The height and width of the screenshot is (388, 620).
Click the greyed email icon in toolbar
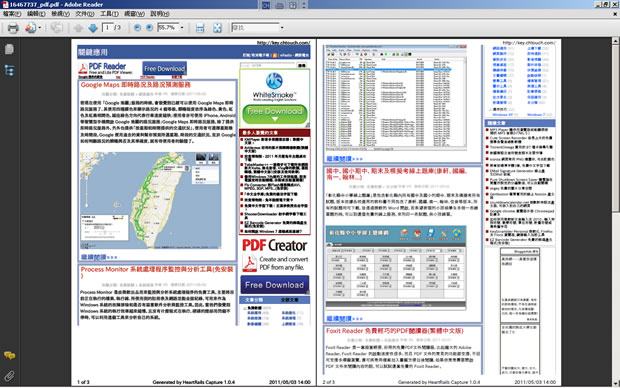tap(57, 28)
